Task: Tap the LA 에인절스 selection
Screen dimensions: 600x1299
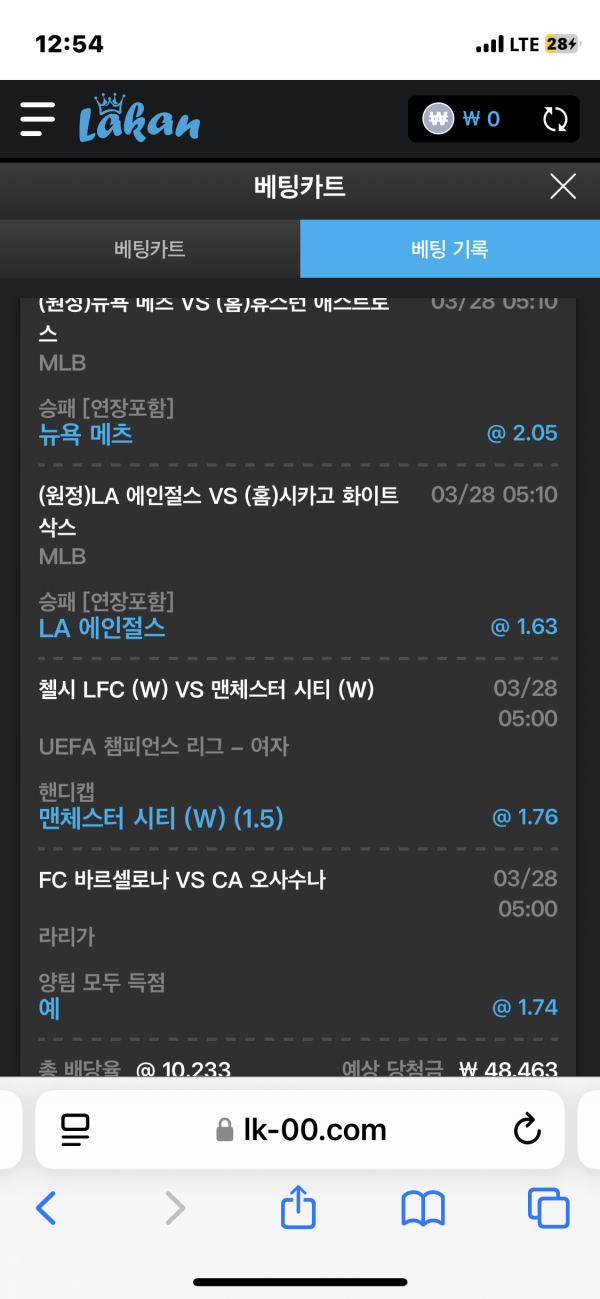Action: point(102,628)
